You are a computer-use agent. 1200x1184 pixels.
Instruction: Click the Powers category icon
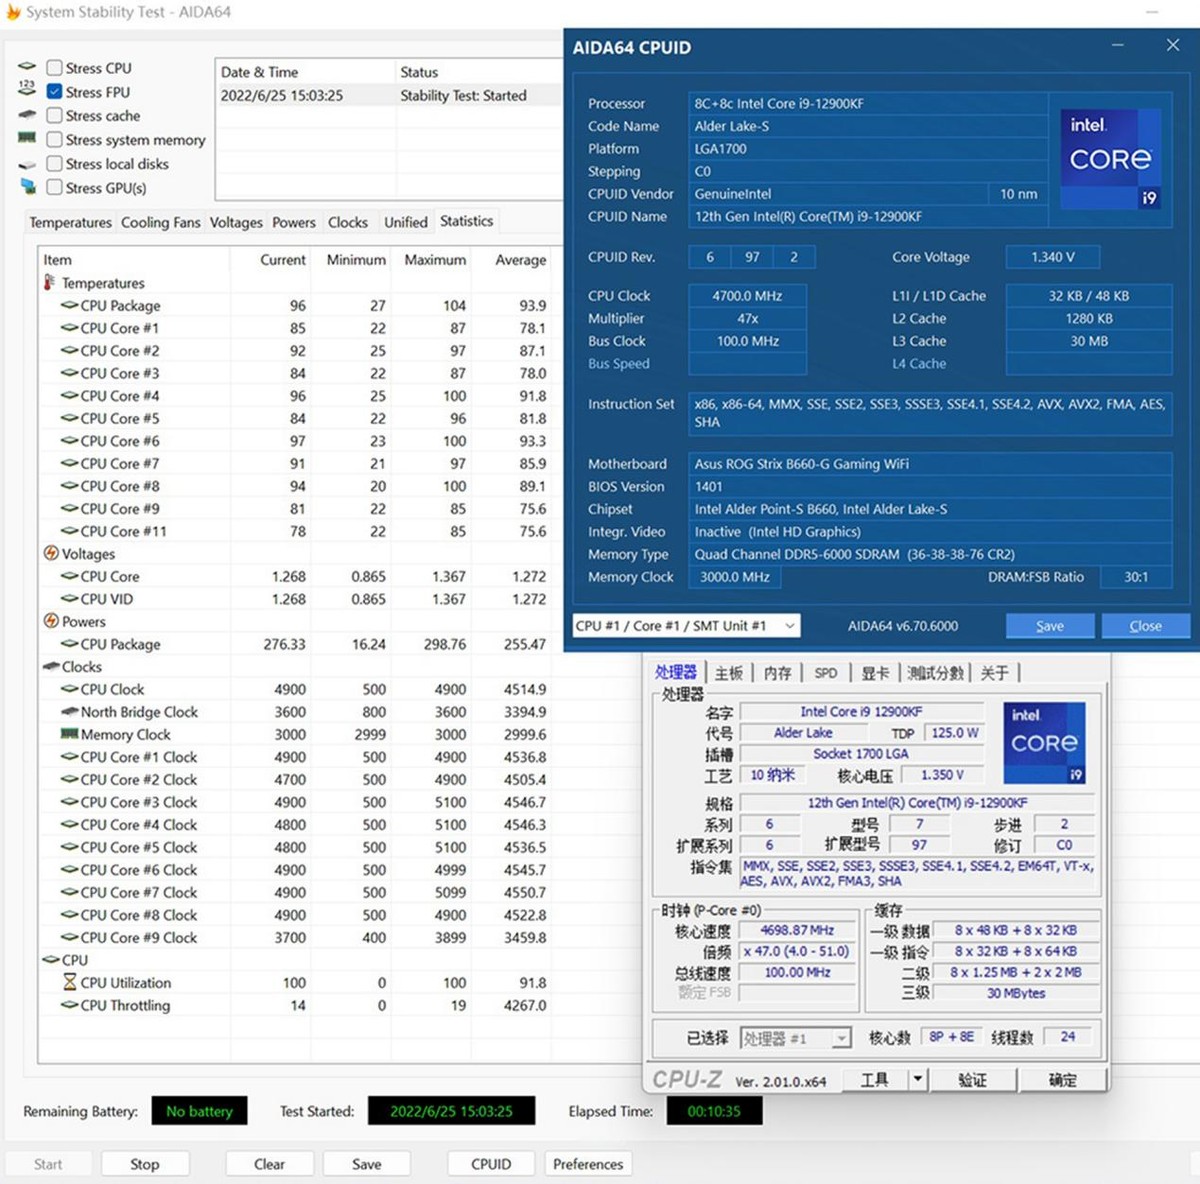pyautogui.click(x=51, y=621)
